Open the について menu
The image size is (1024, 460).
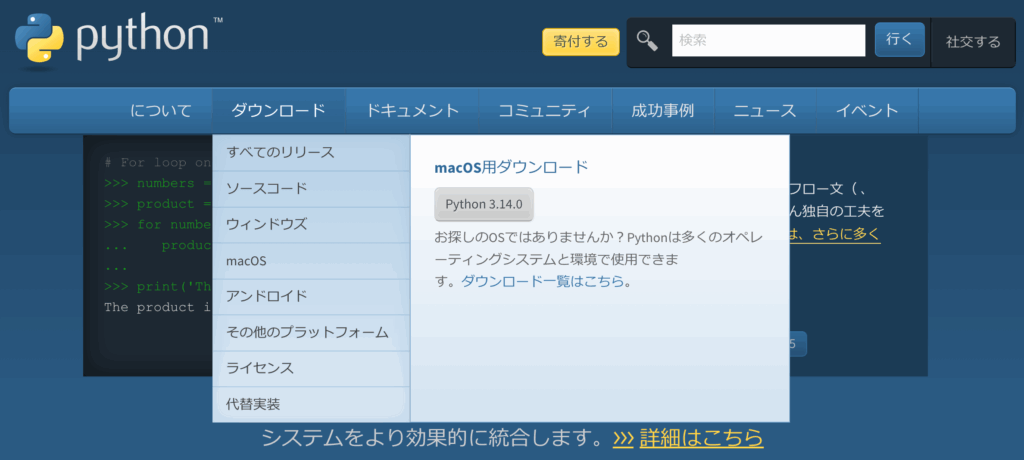161,111
